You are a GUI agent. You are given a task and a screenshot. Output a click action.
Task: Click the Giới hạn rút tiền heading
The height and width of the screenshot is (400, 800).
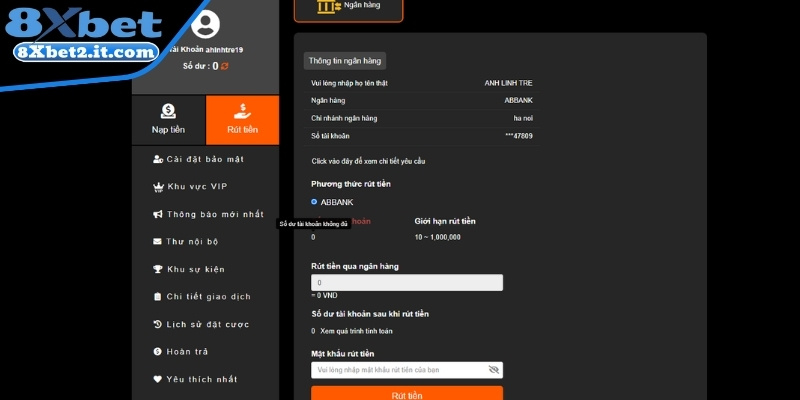(x=445, y=221)
